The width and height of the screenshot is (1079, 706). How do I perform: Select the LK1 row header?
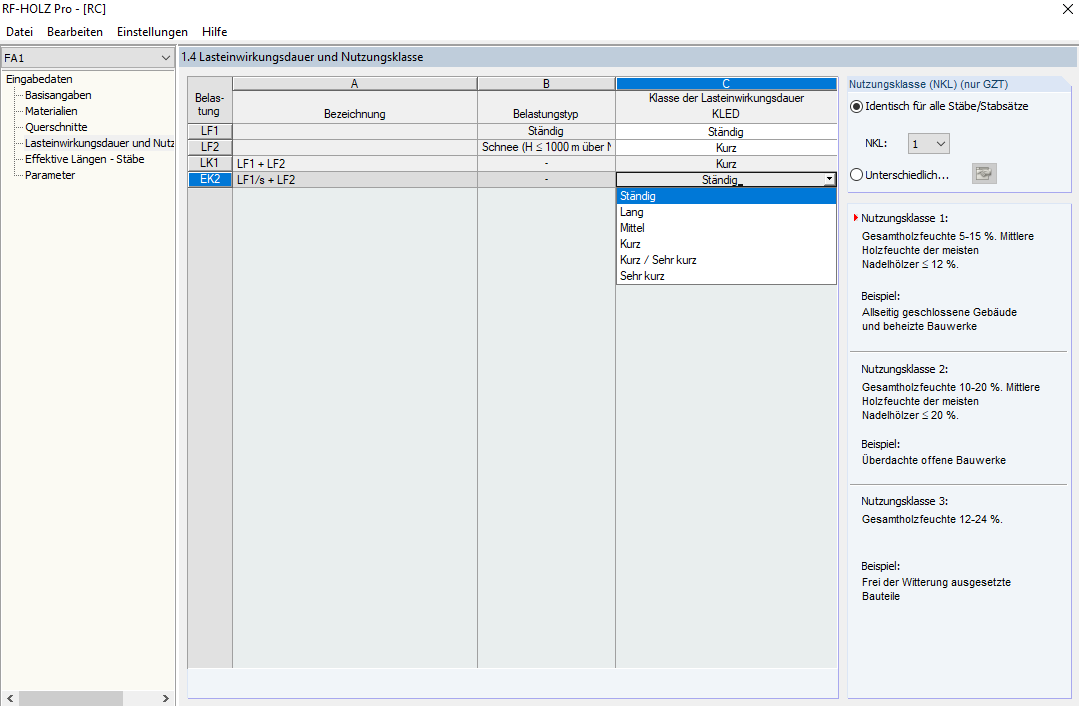pos(210,163)
